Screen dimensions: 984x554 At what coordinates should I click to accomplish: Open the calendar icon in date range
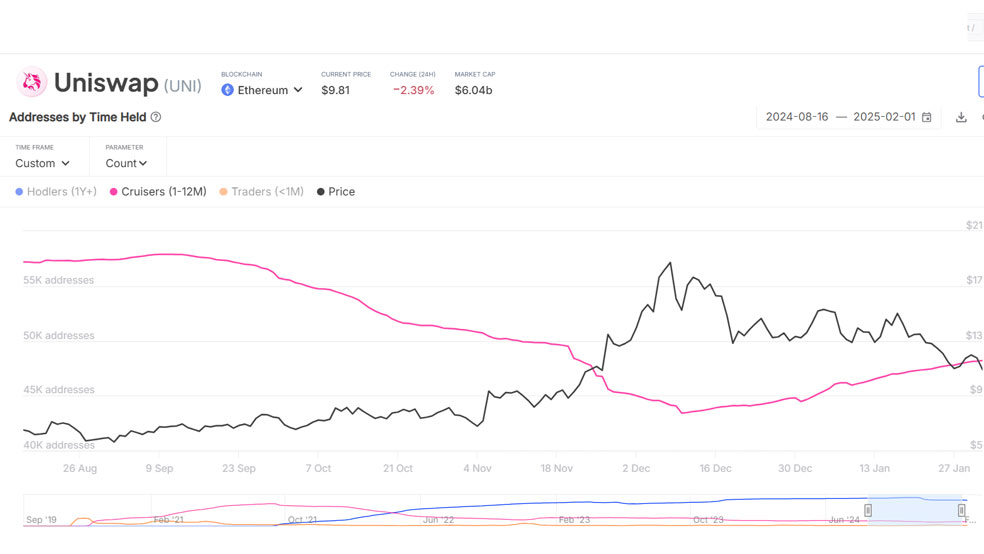click(x=926, y=117)
